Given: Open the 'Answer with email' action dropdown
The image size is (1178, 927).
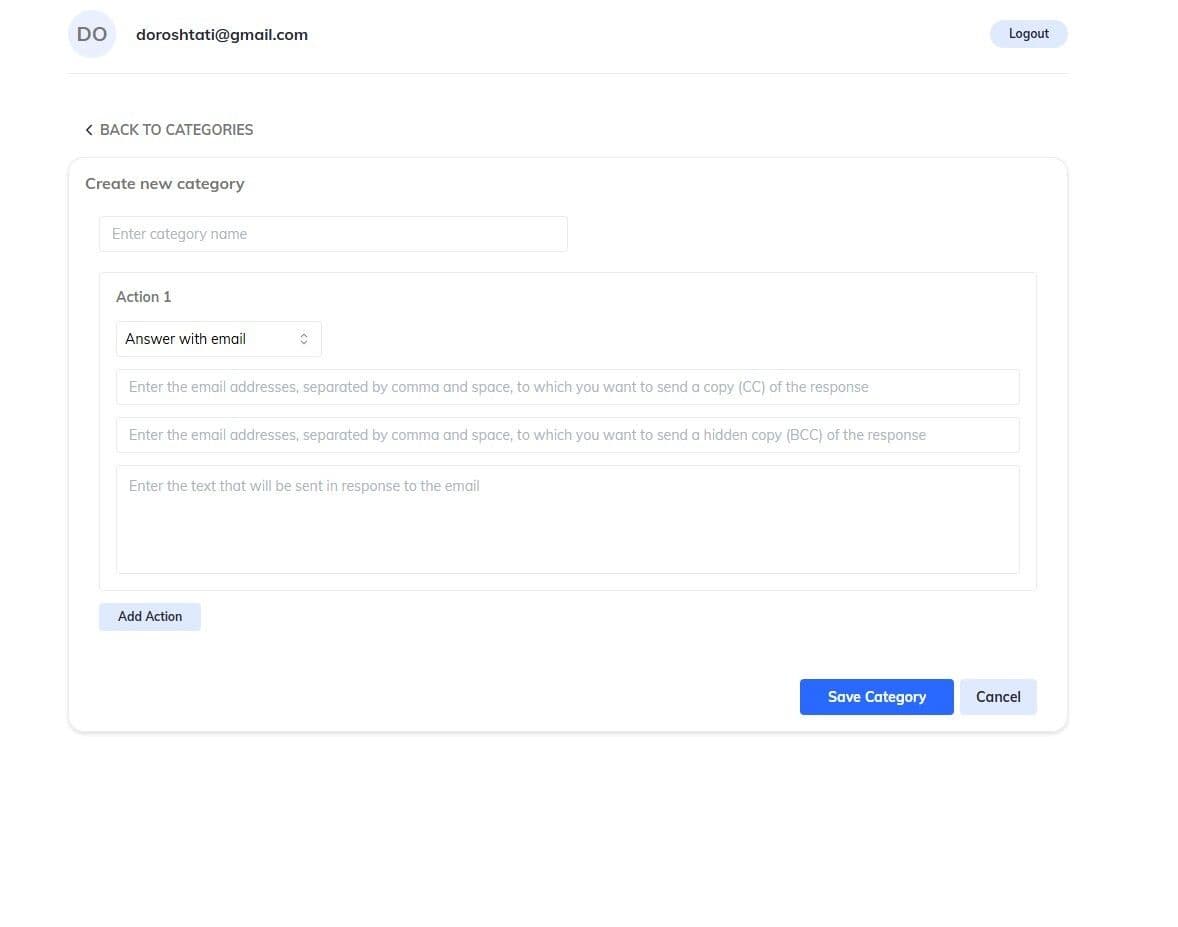Looking at the screenshot, I should [218, 339].
